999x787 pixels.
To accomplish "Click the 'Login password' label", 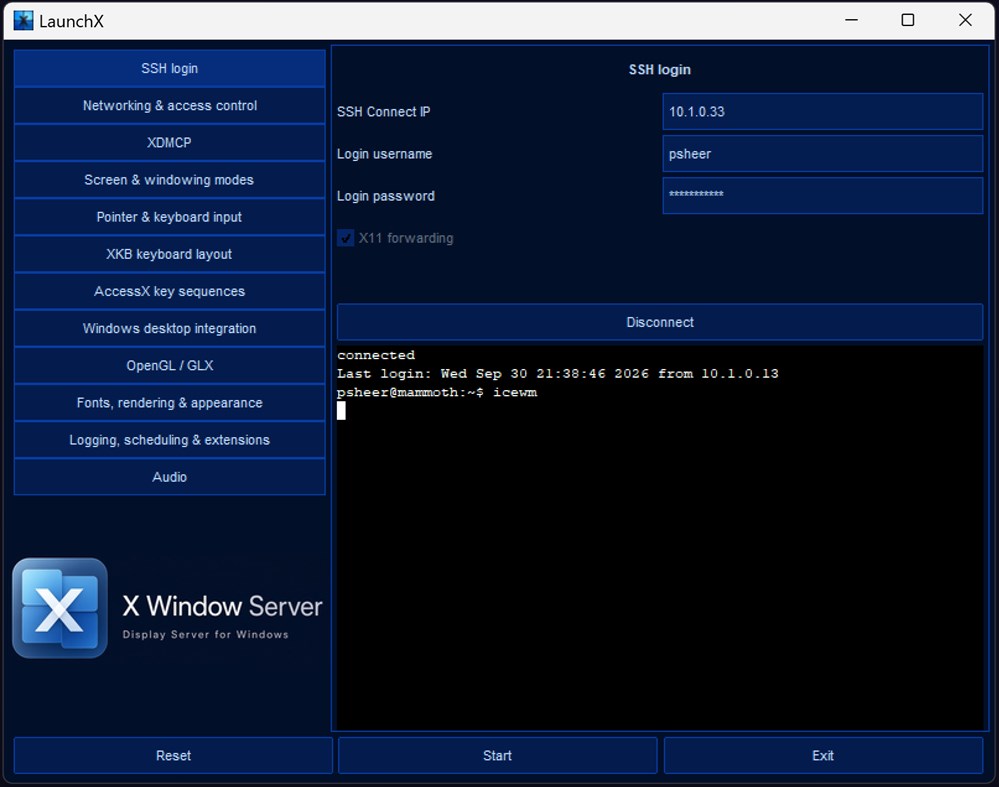I will tap(385, 196).
